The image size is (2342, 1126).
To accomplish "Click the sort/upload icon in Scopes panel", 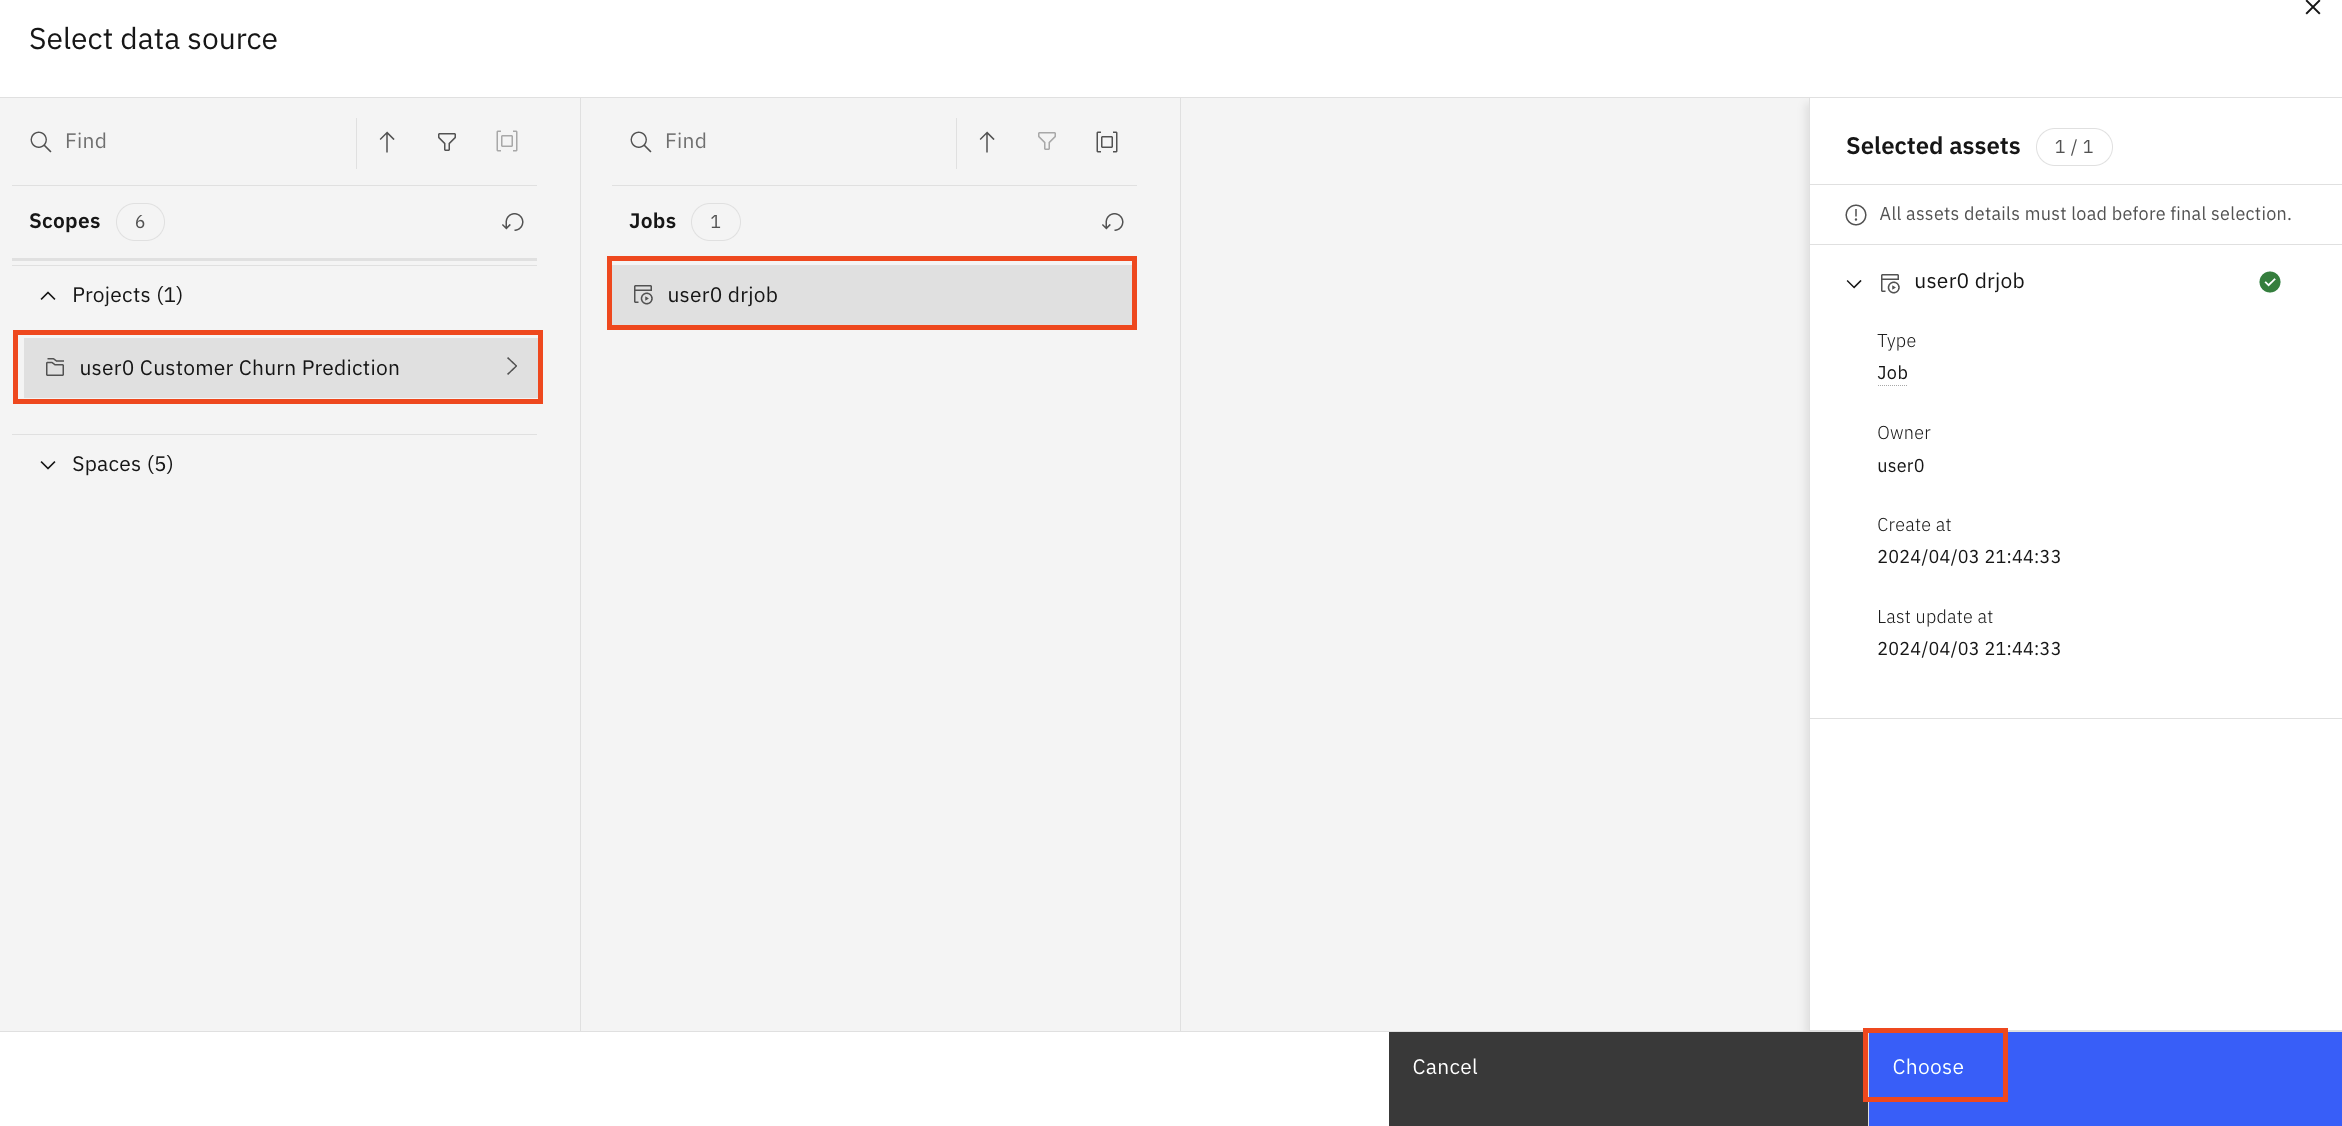I will (387, 140).
